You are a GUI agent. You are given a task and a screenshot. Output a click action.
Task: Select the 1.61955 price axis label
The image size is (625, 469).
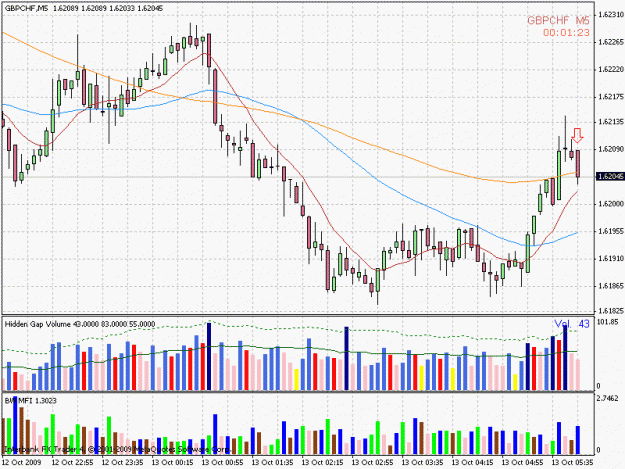(x=611, y=231)
